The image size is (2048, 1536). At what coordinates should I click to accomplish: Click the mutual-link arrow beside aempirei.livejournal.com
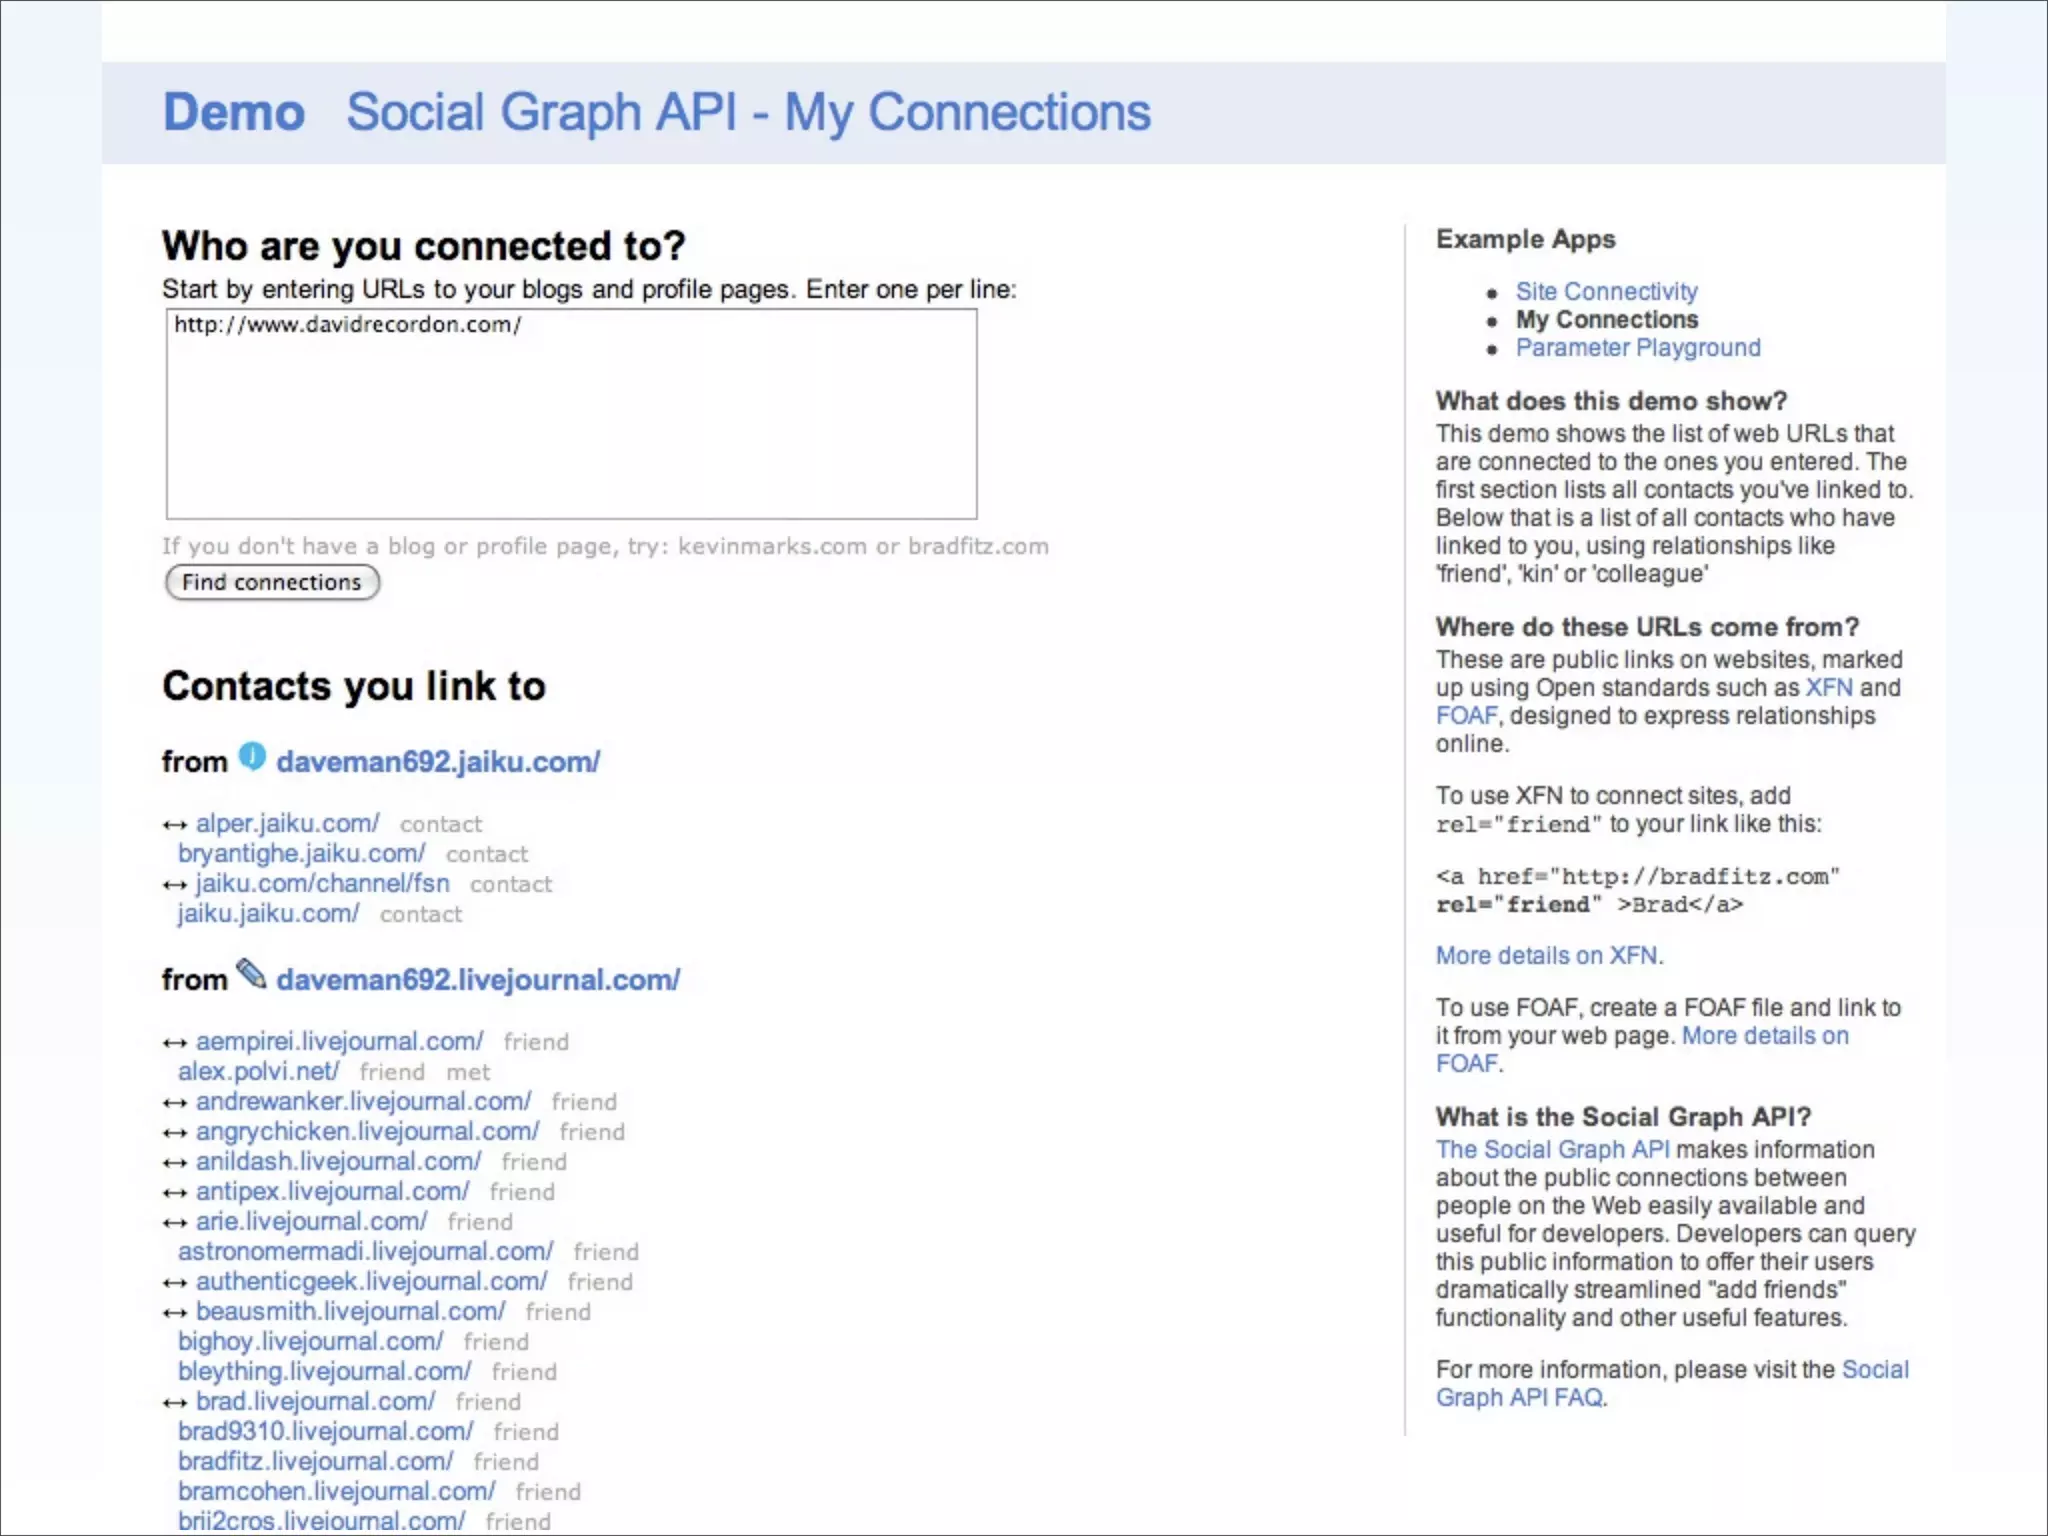coord(175,1043)
